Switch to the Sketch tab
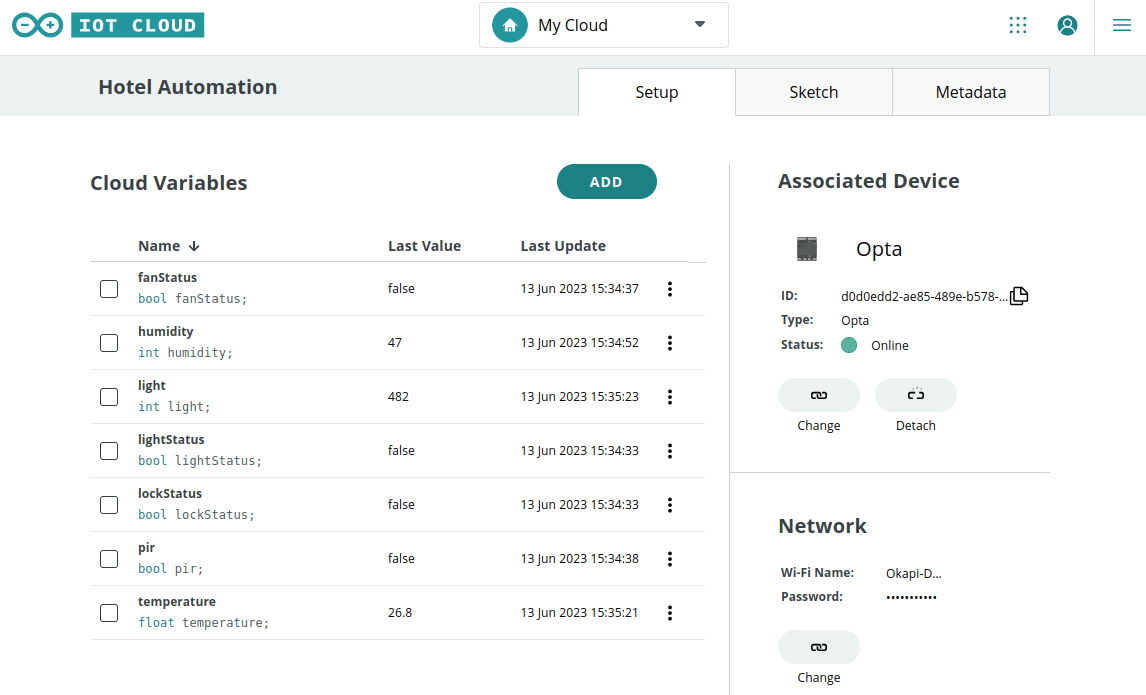This screenshot has height=695, width=1146. (813, 92)
